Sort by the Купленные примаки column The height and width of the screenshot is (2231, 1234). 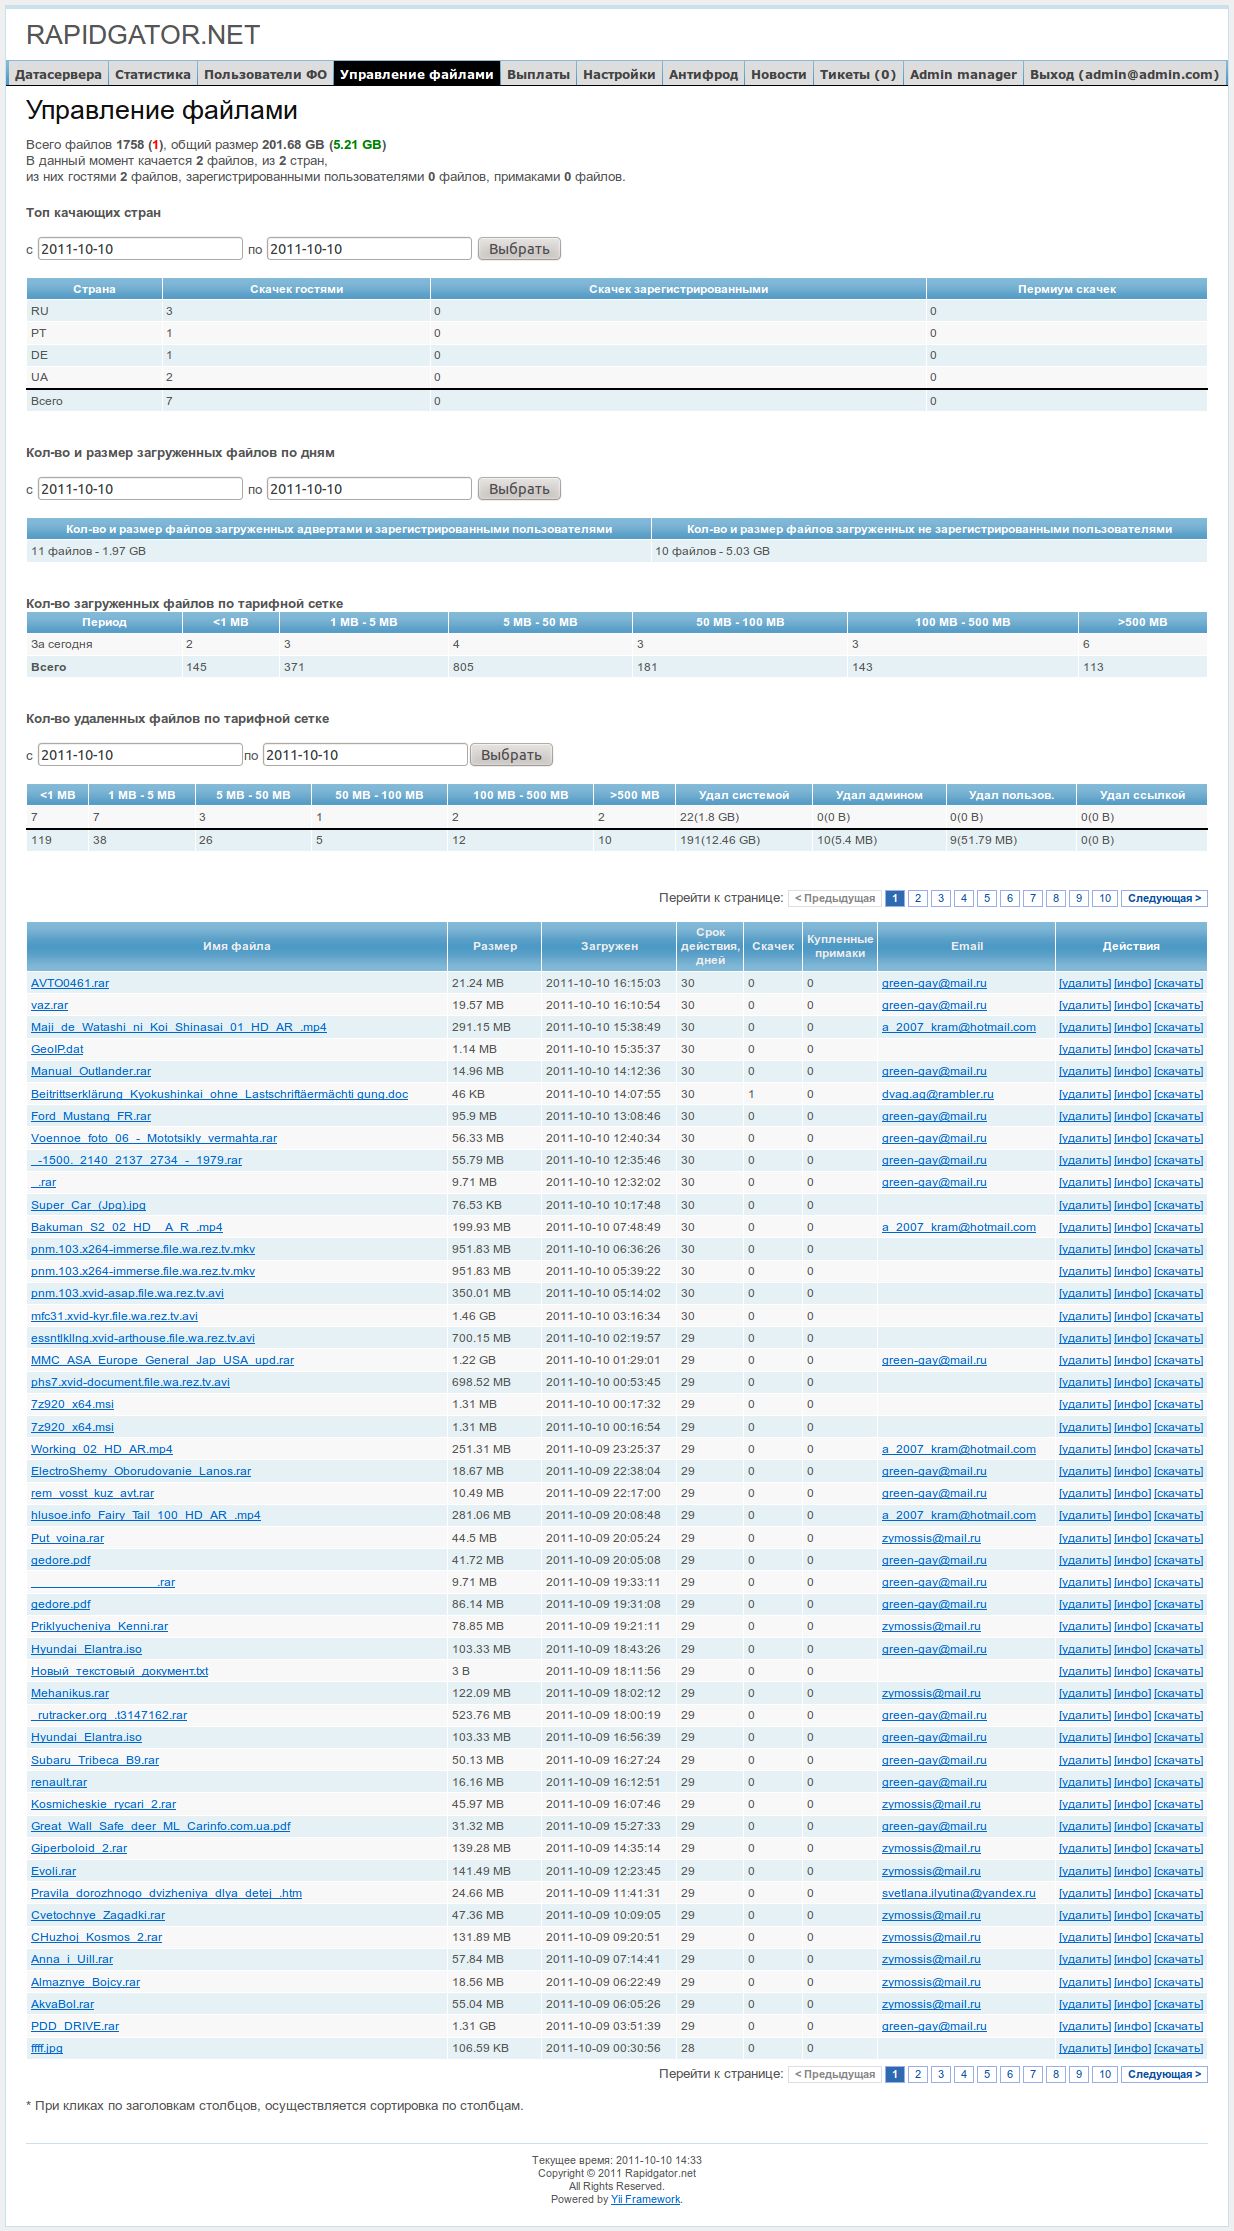pos(840,946)
